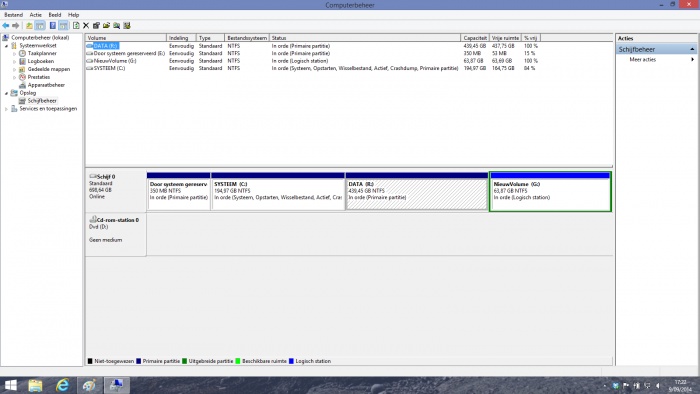Toggle the console tree pane icon
This screenshot has height=394, width=700.
point(40,25)
